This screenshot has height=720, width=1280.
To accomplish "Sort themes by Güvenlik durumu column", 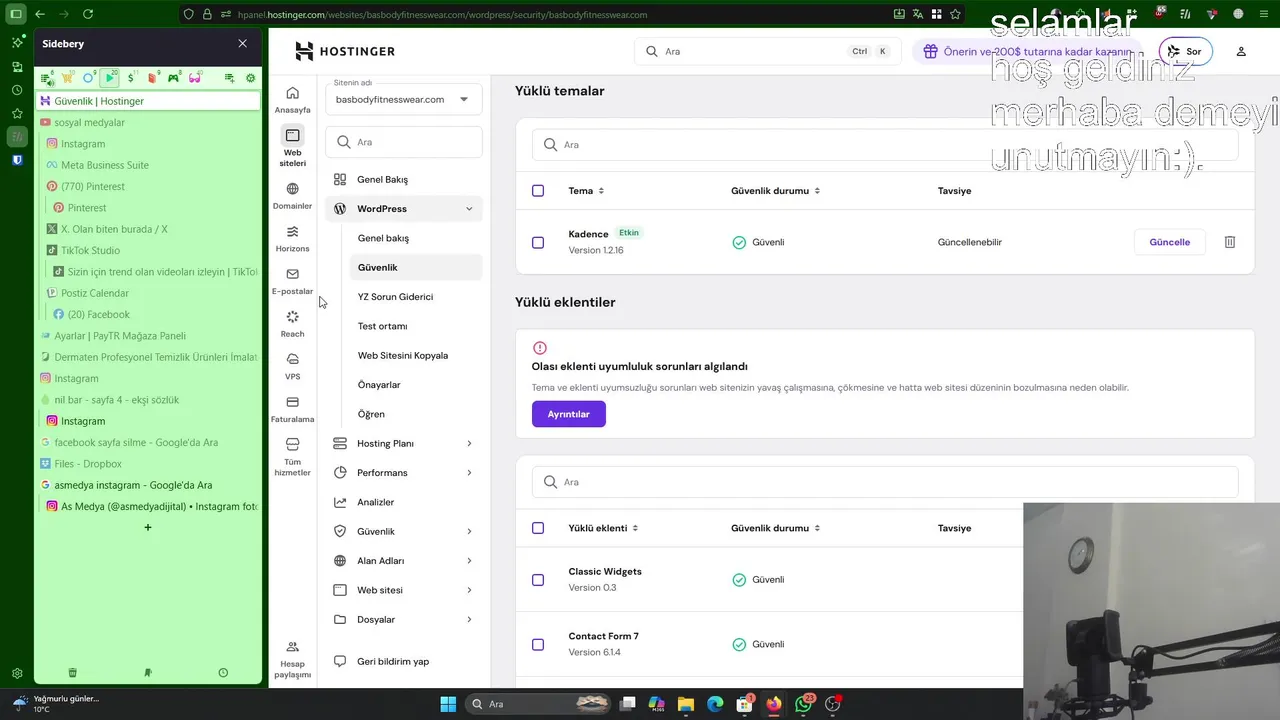I will [776, 191].
